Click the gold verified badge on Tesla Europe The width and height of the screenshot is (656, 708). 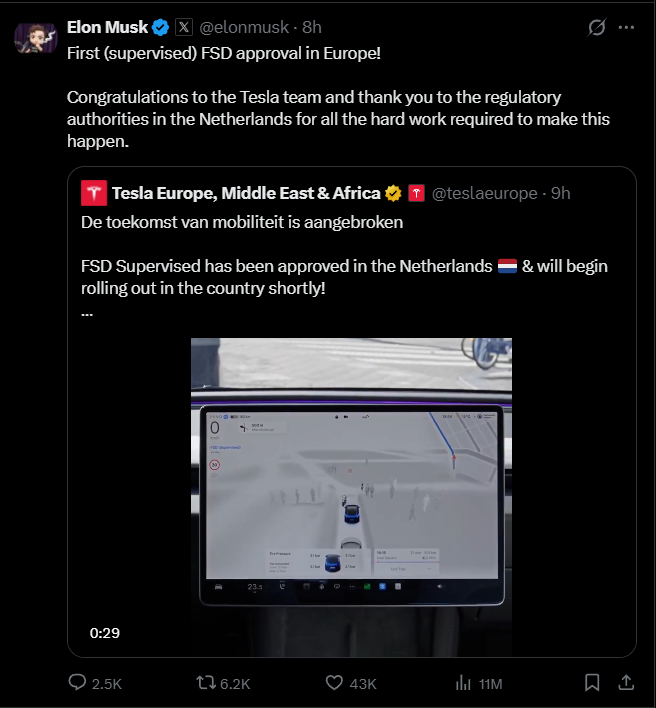(x=395, y=193)
